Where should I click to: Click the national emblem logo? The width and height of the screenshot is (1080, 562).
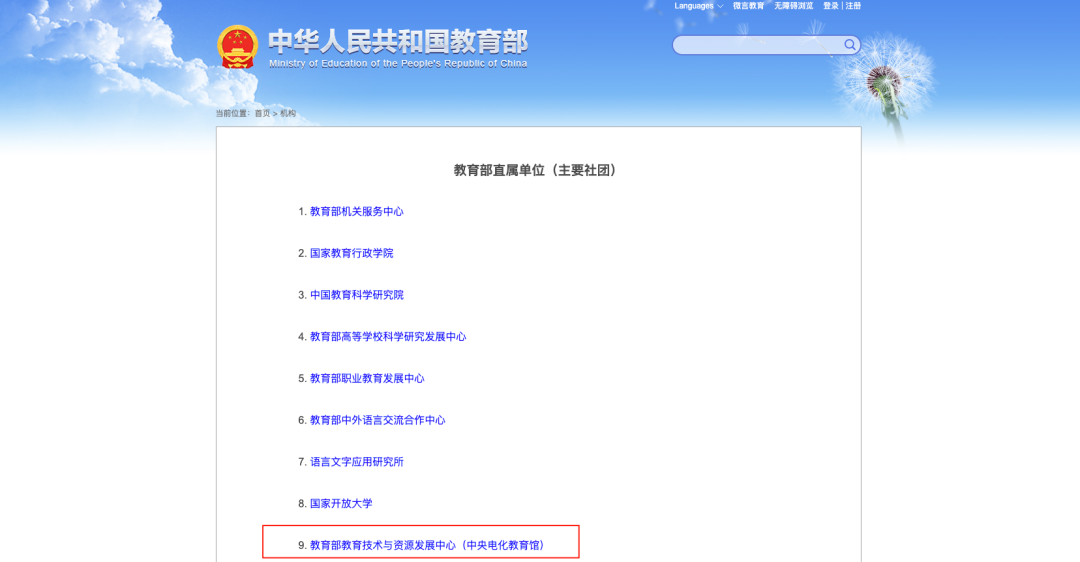[x=238, y=47]
